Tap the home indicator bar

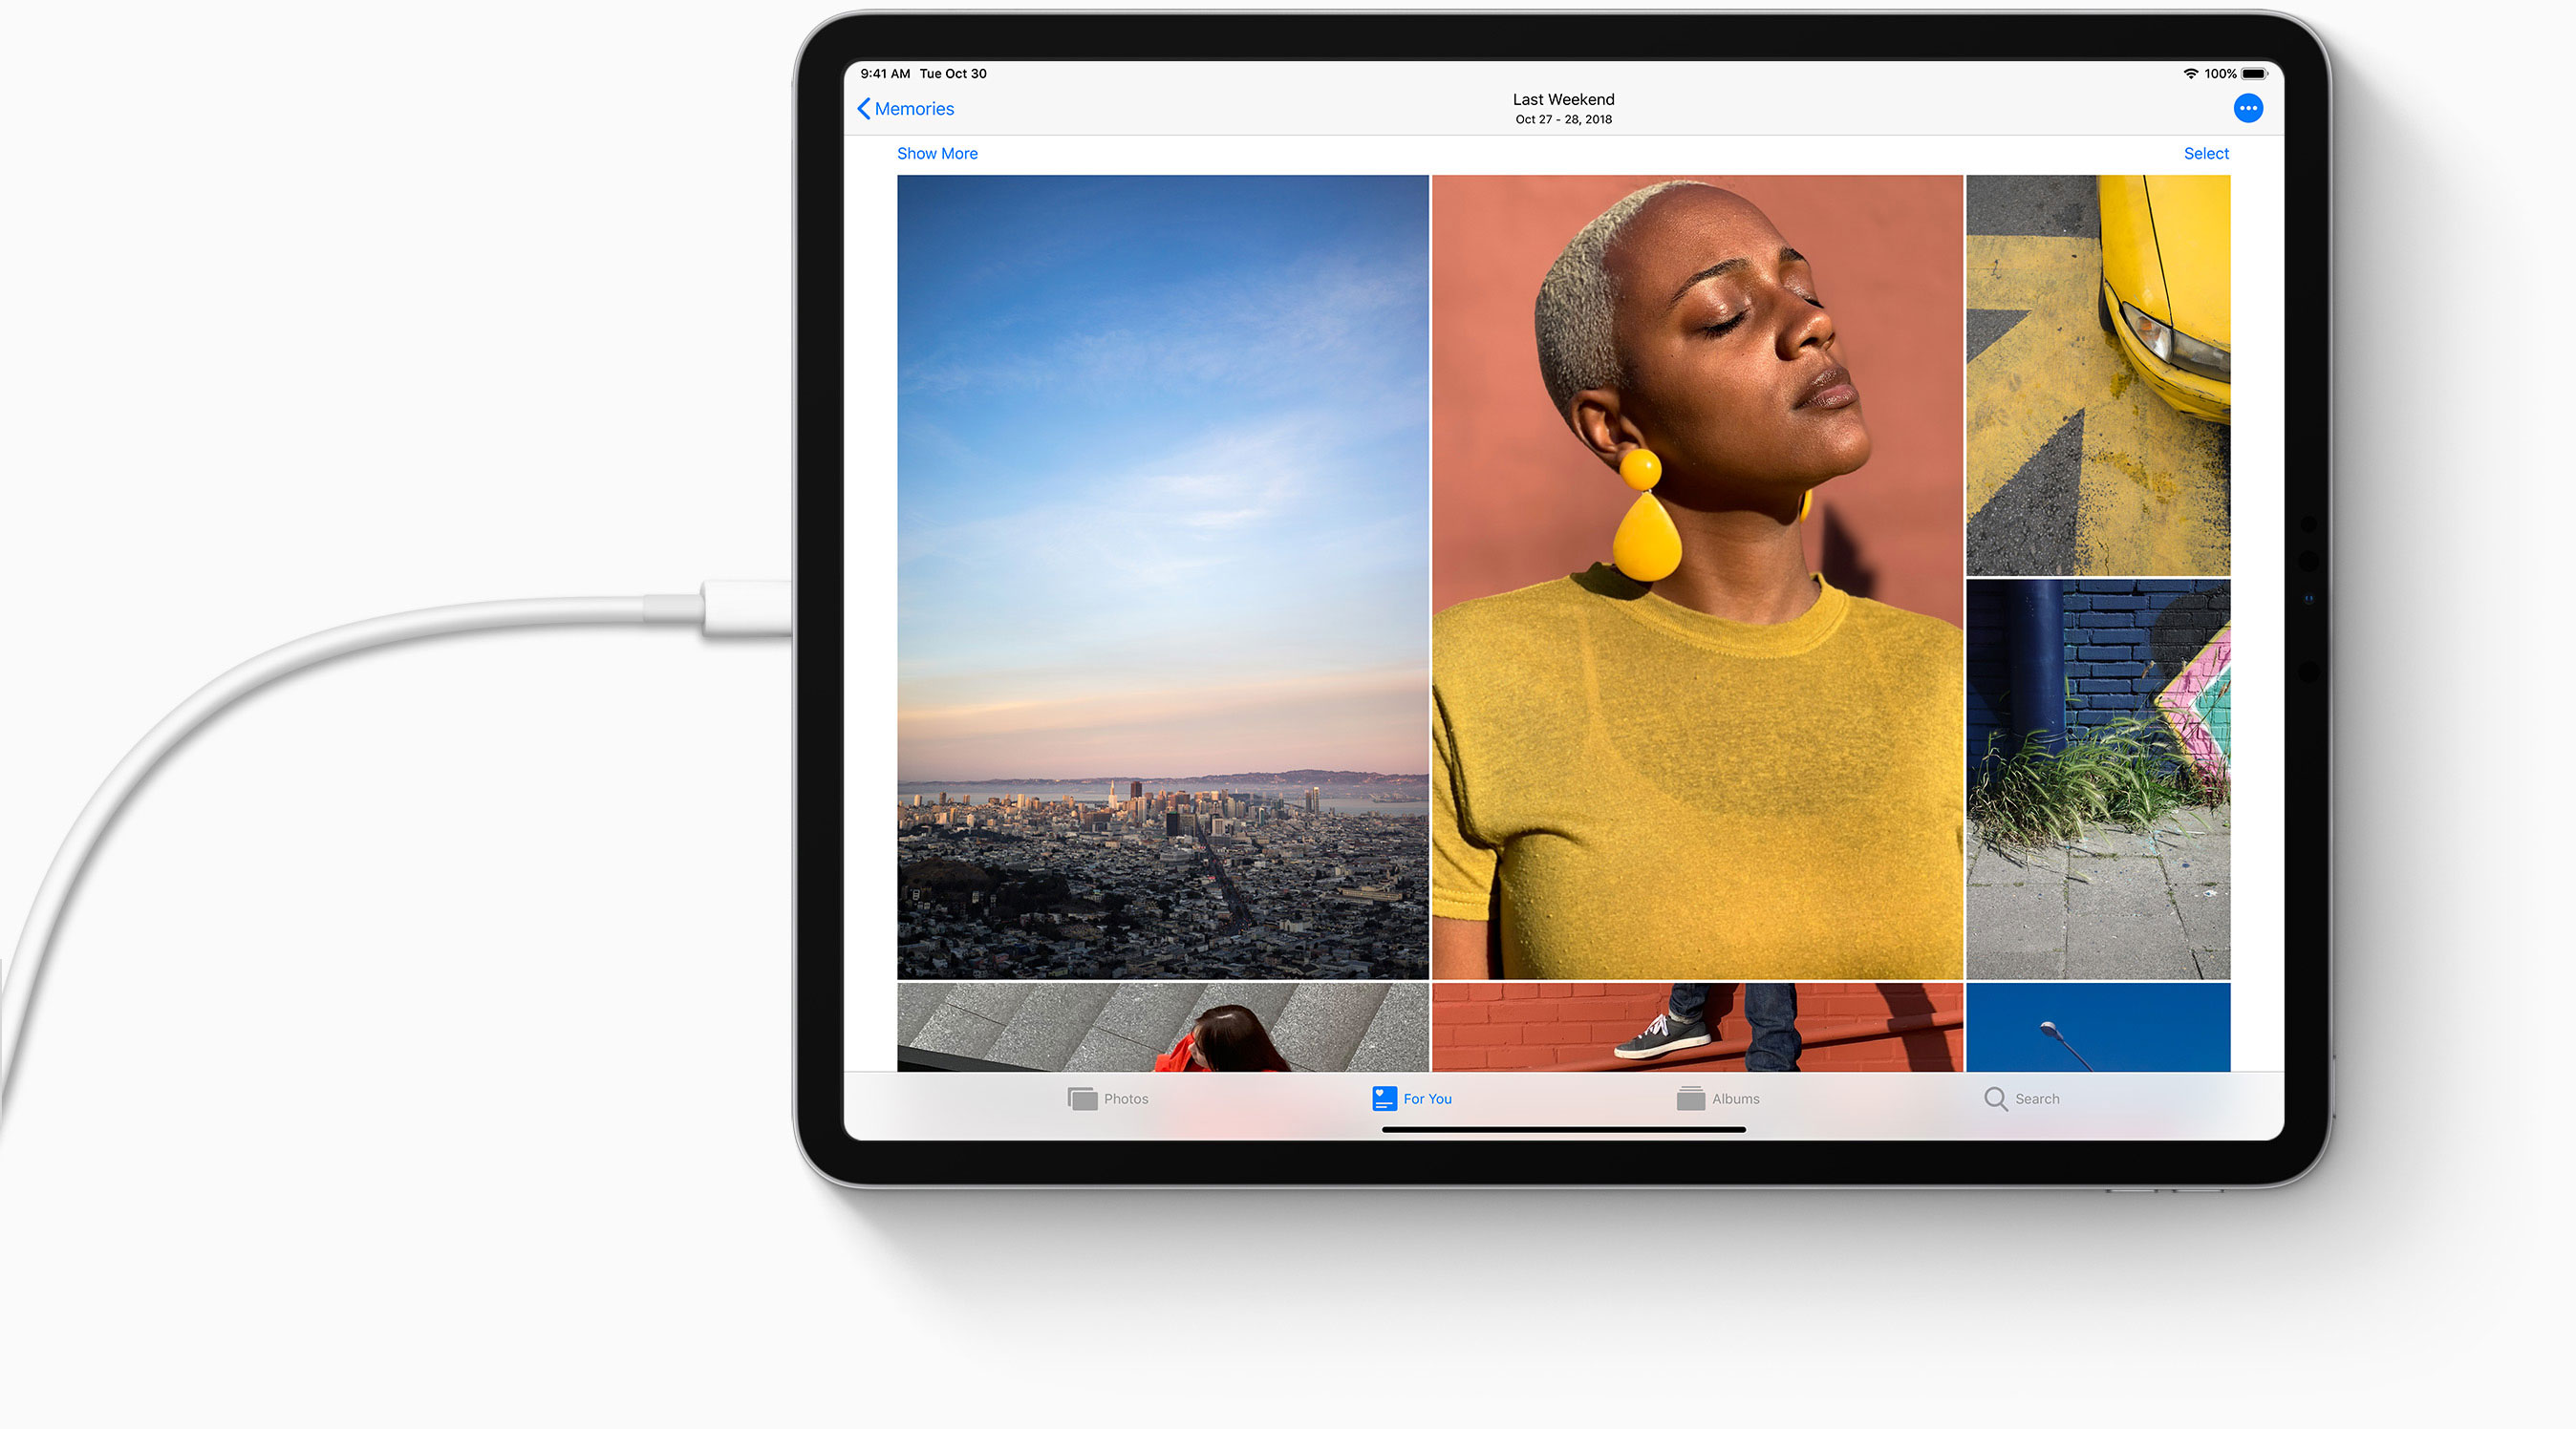pos(1563,1129)
